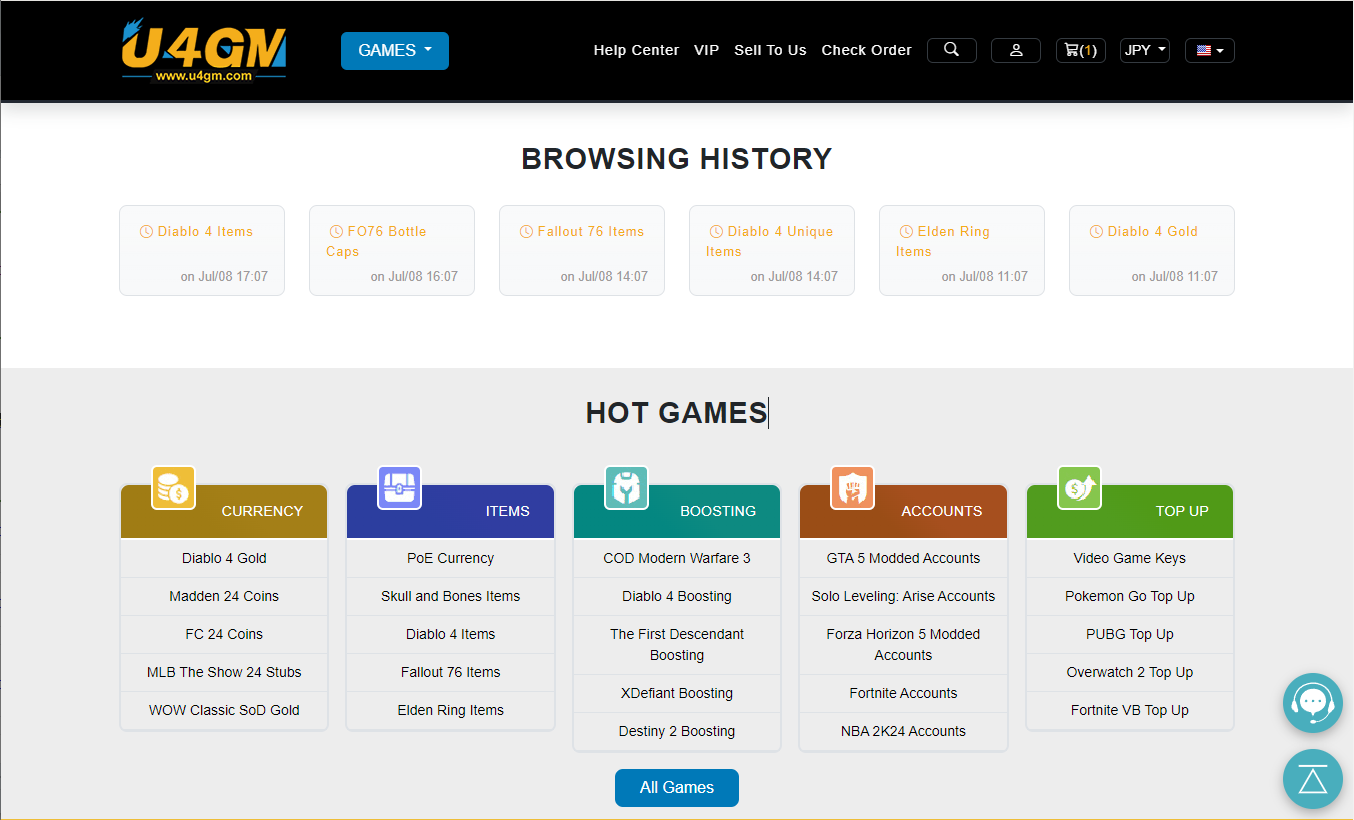Click the Currency coins category icon

173,488
